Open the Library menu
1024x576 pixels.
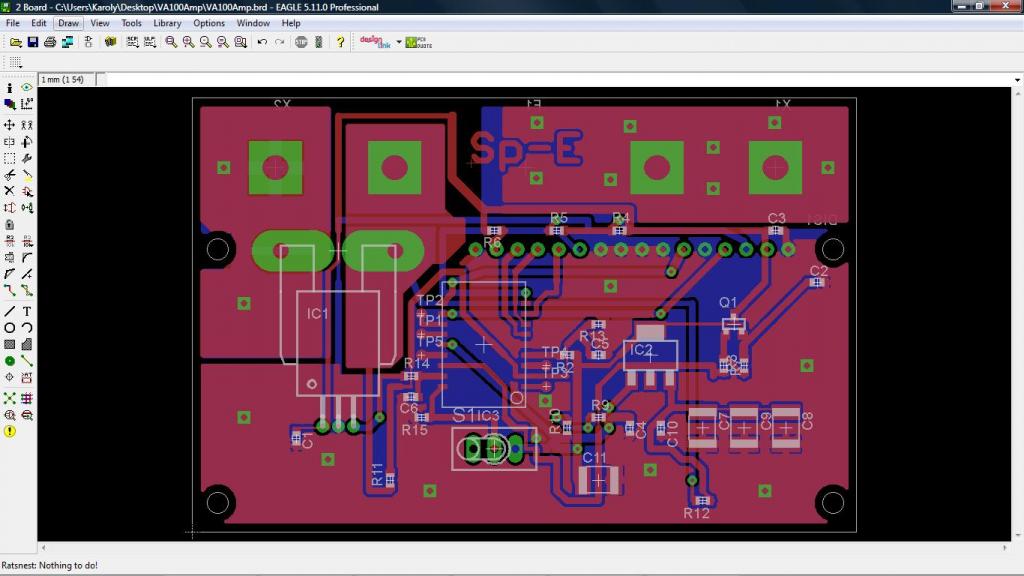[x=167, y=23]
